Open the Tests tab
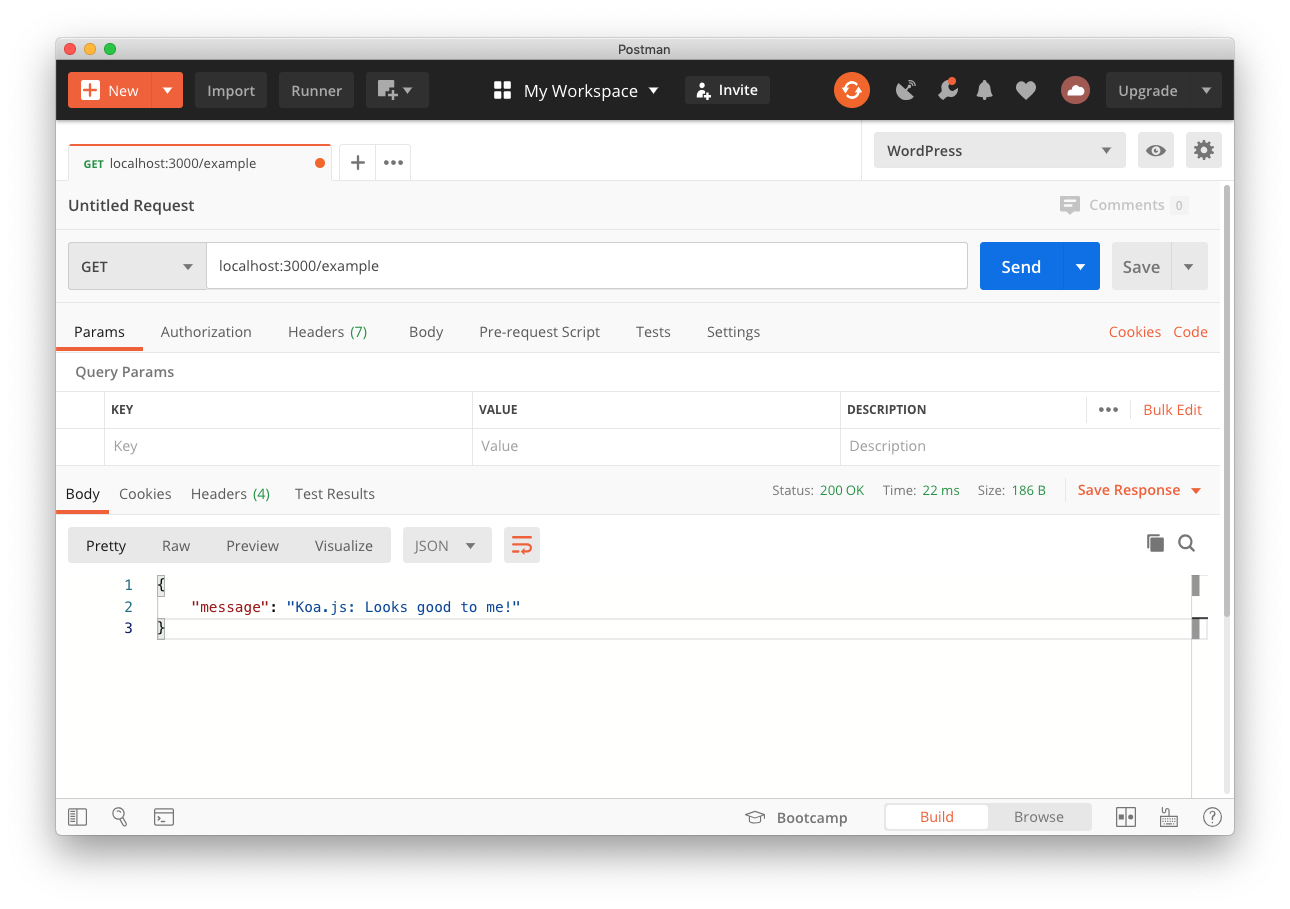The width and height of the screenshot is (1290, 909). (653, 331)
